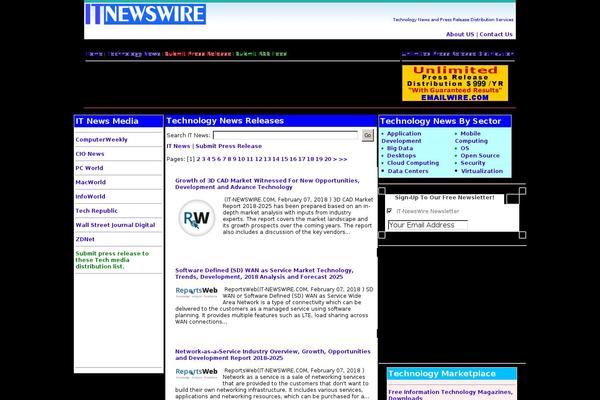600x400 pixels.
Task: Go to page 15 of results
Action: coord(284,159)
